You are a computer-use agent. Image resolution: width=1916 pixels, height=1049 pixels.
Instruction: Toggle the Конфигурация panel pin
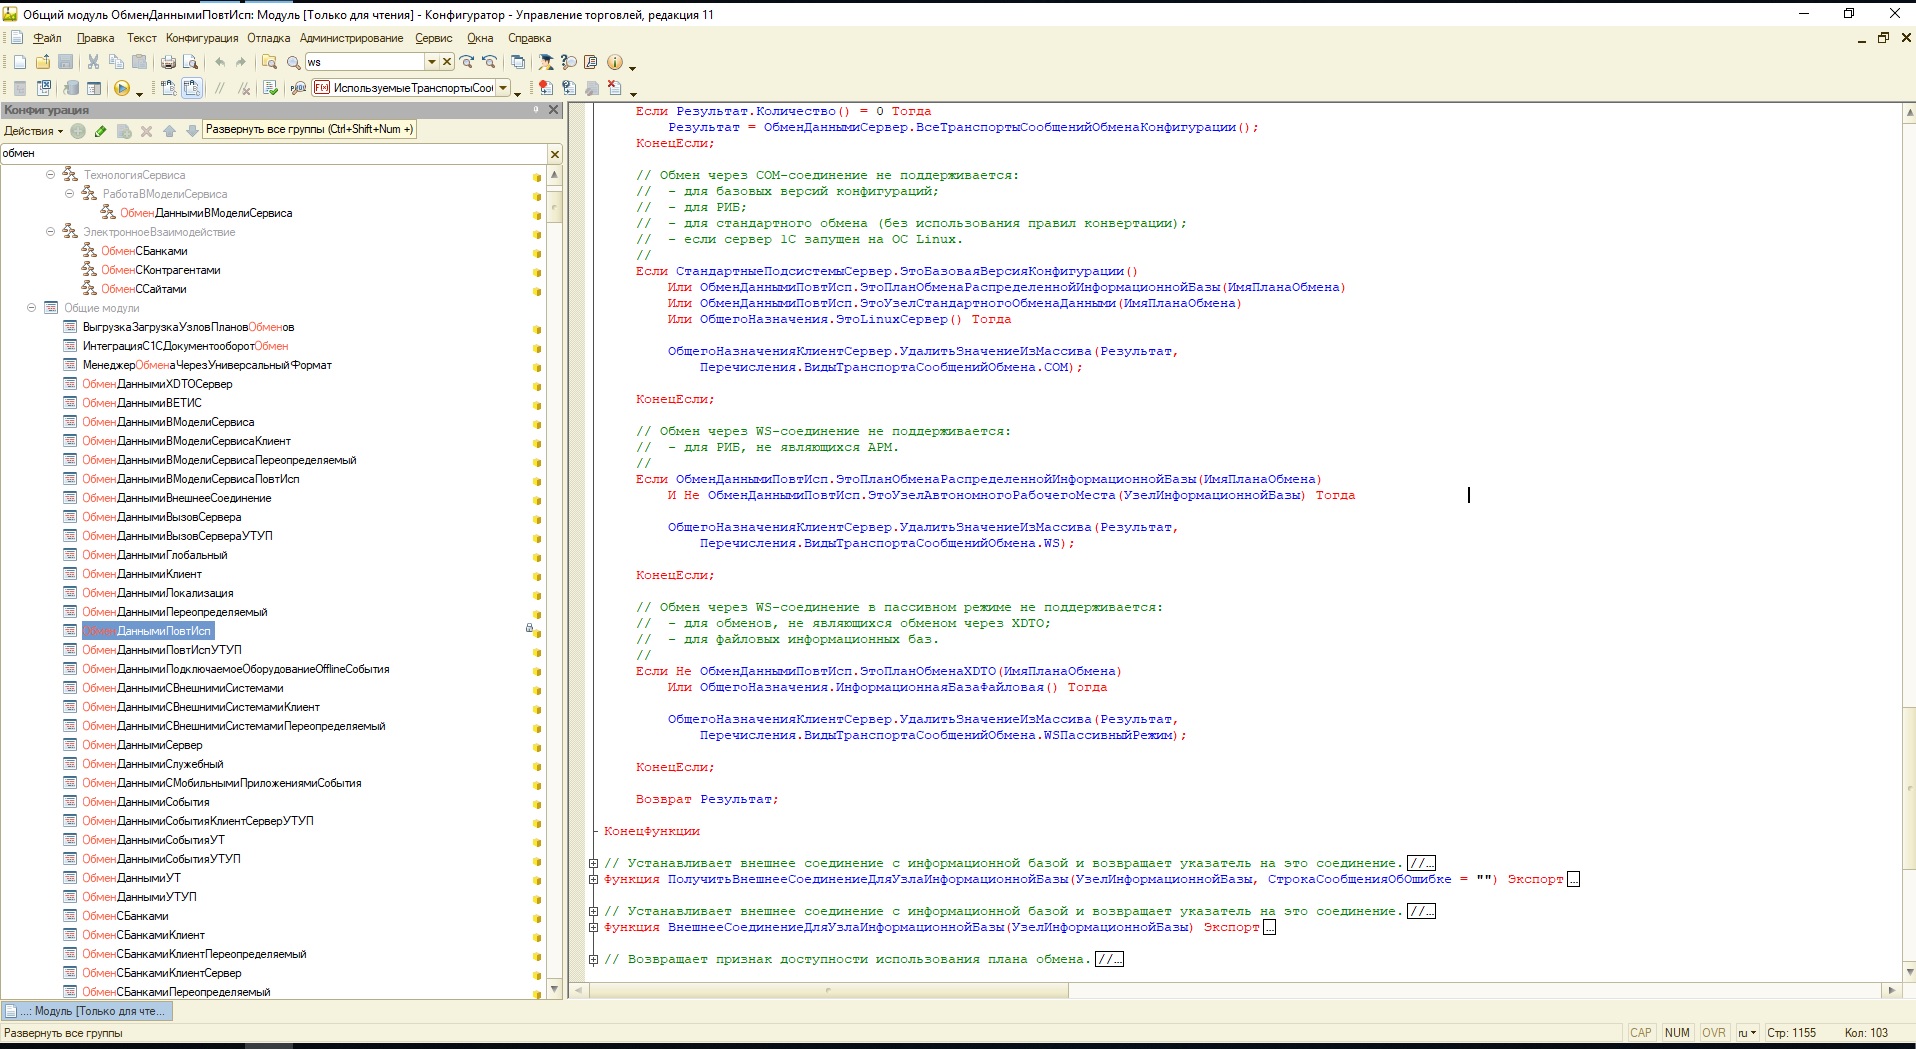(x=537, y=110)
